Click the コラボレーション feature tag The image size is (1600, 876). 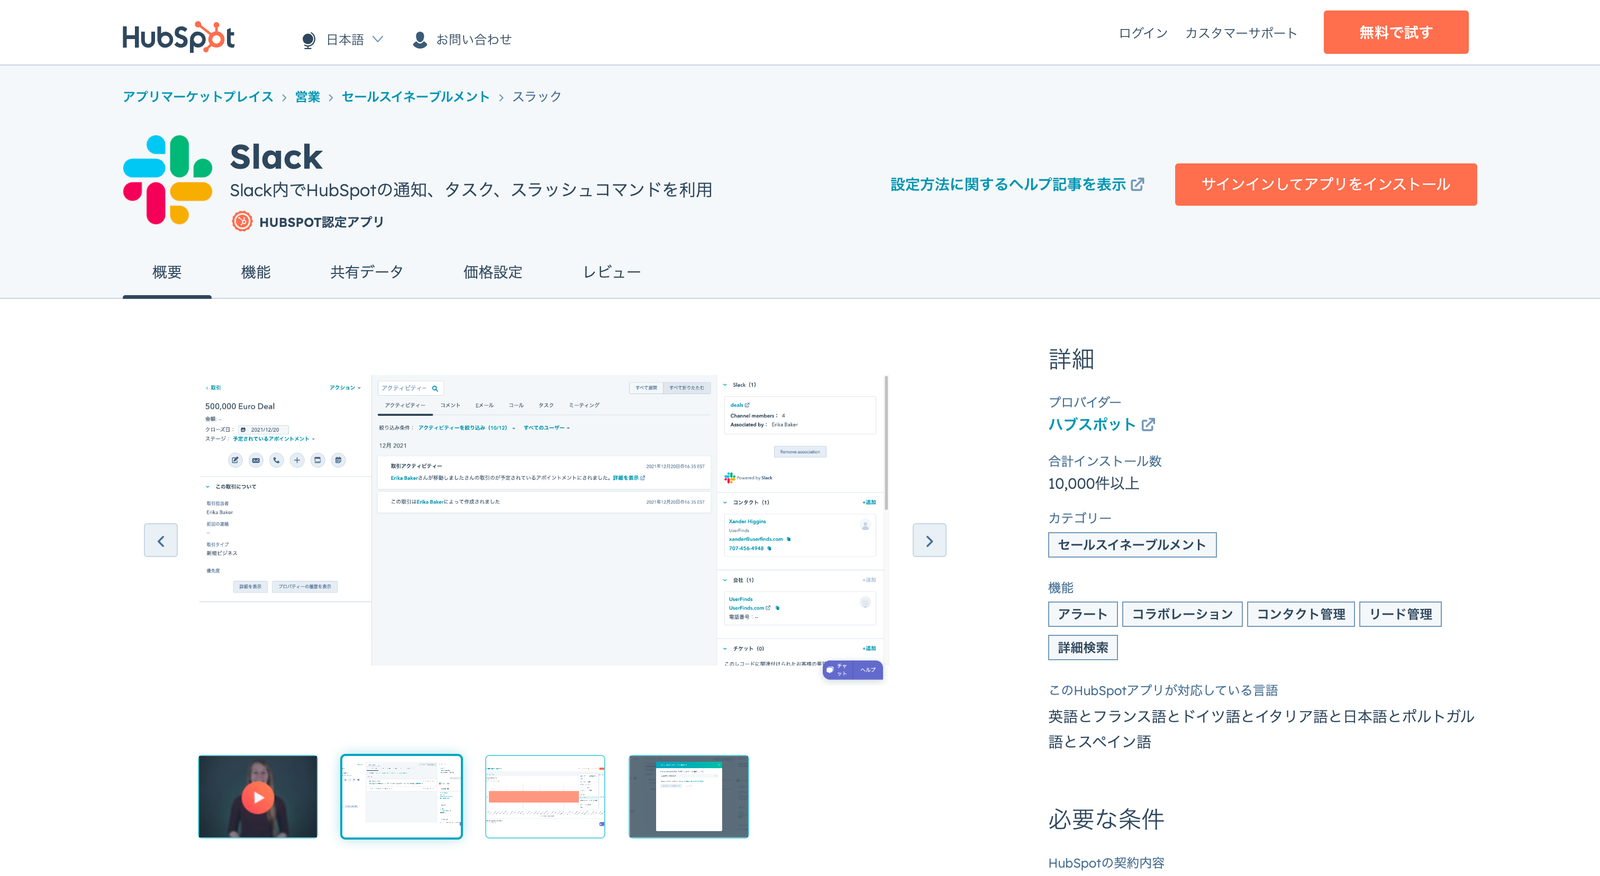(1182, 614)
